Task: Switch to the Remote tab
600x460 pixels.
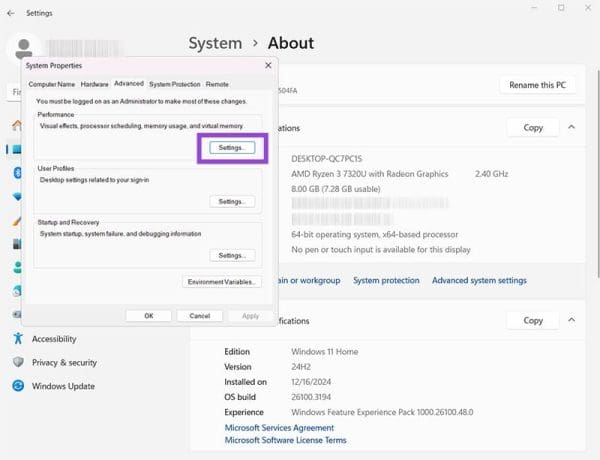Action: coord(217,84)
